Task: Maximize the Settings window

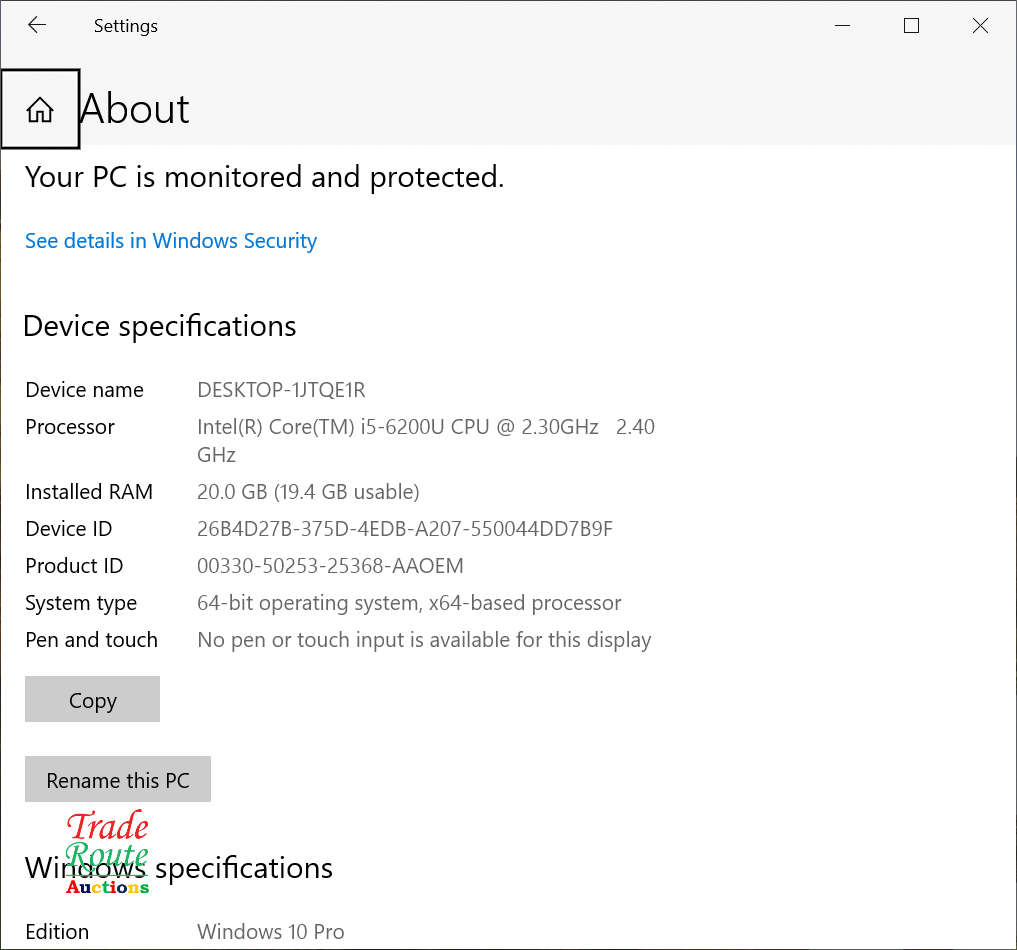Action: point(911,26)
